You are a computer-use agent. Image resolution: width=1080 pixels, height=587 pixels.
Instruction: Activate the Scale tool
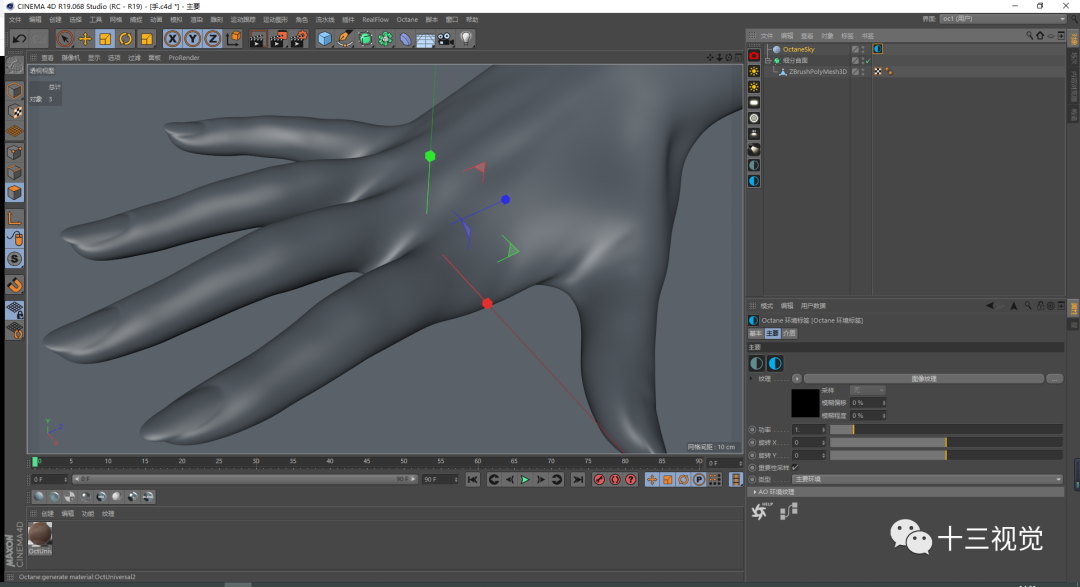tap(105, 39)
